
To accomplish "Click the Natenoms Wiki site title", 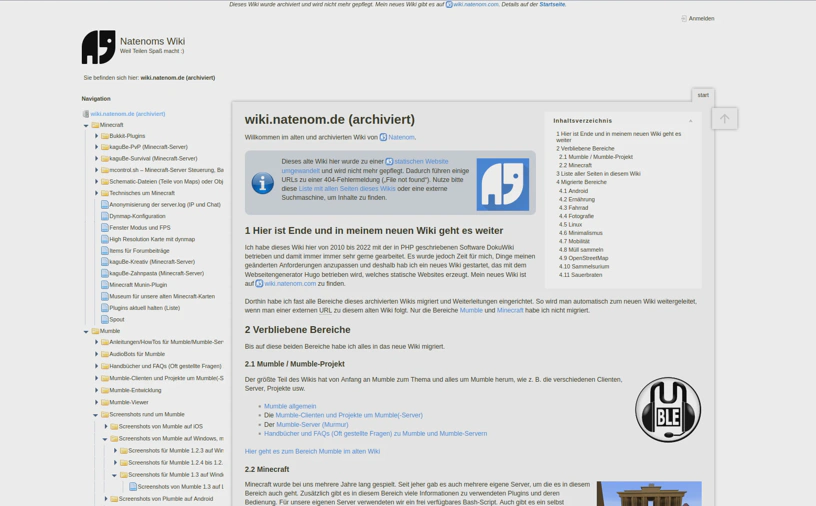I will (x=152, y=41).
